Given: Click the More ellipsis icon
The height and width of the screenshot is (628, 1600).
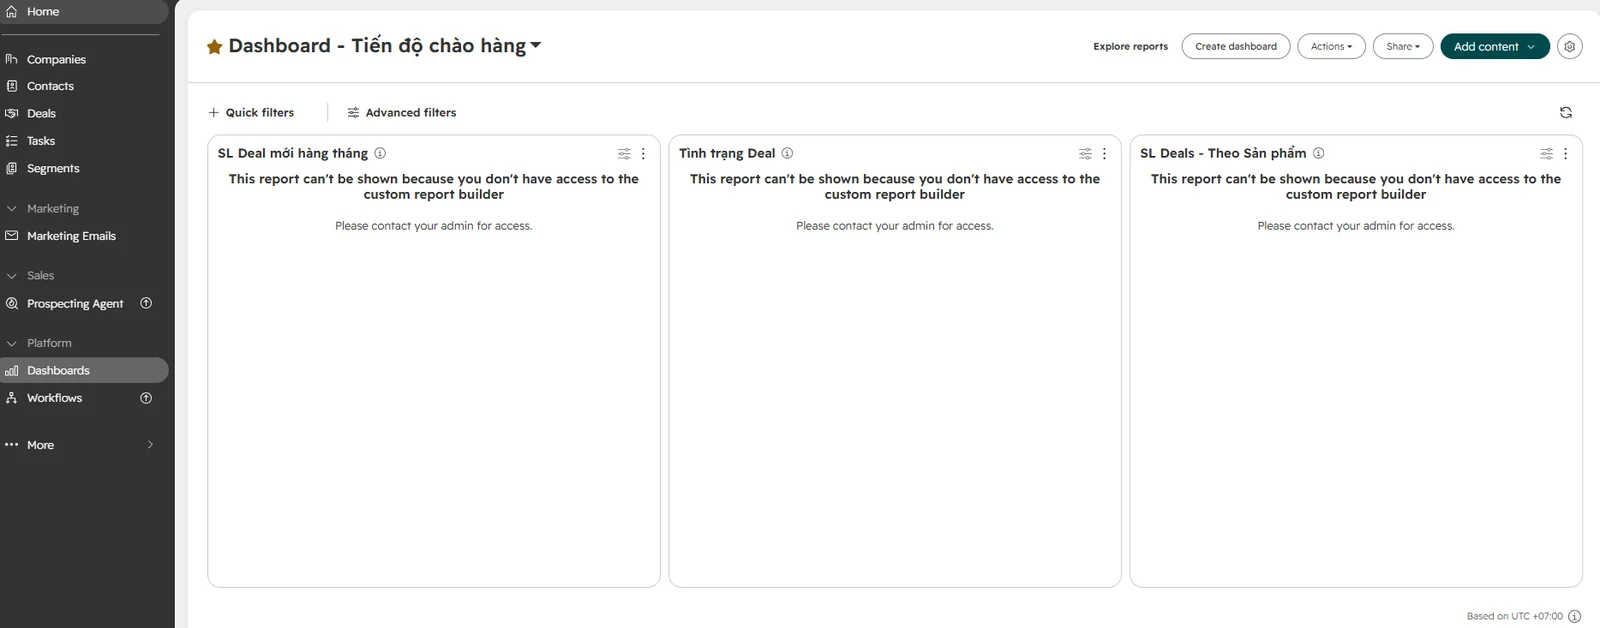Looking at the screenshot, I should pyautogui.click(x=12, y=445).
